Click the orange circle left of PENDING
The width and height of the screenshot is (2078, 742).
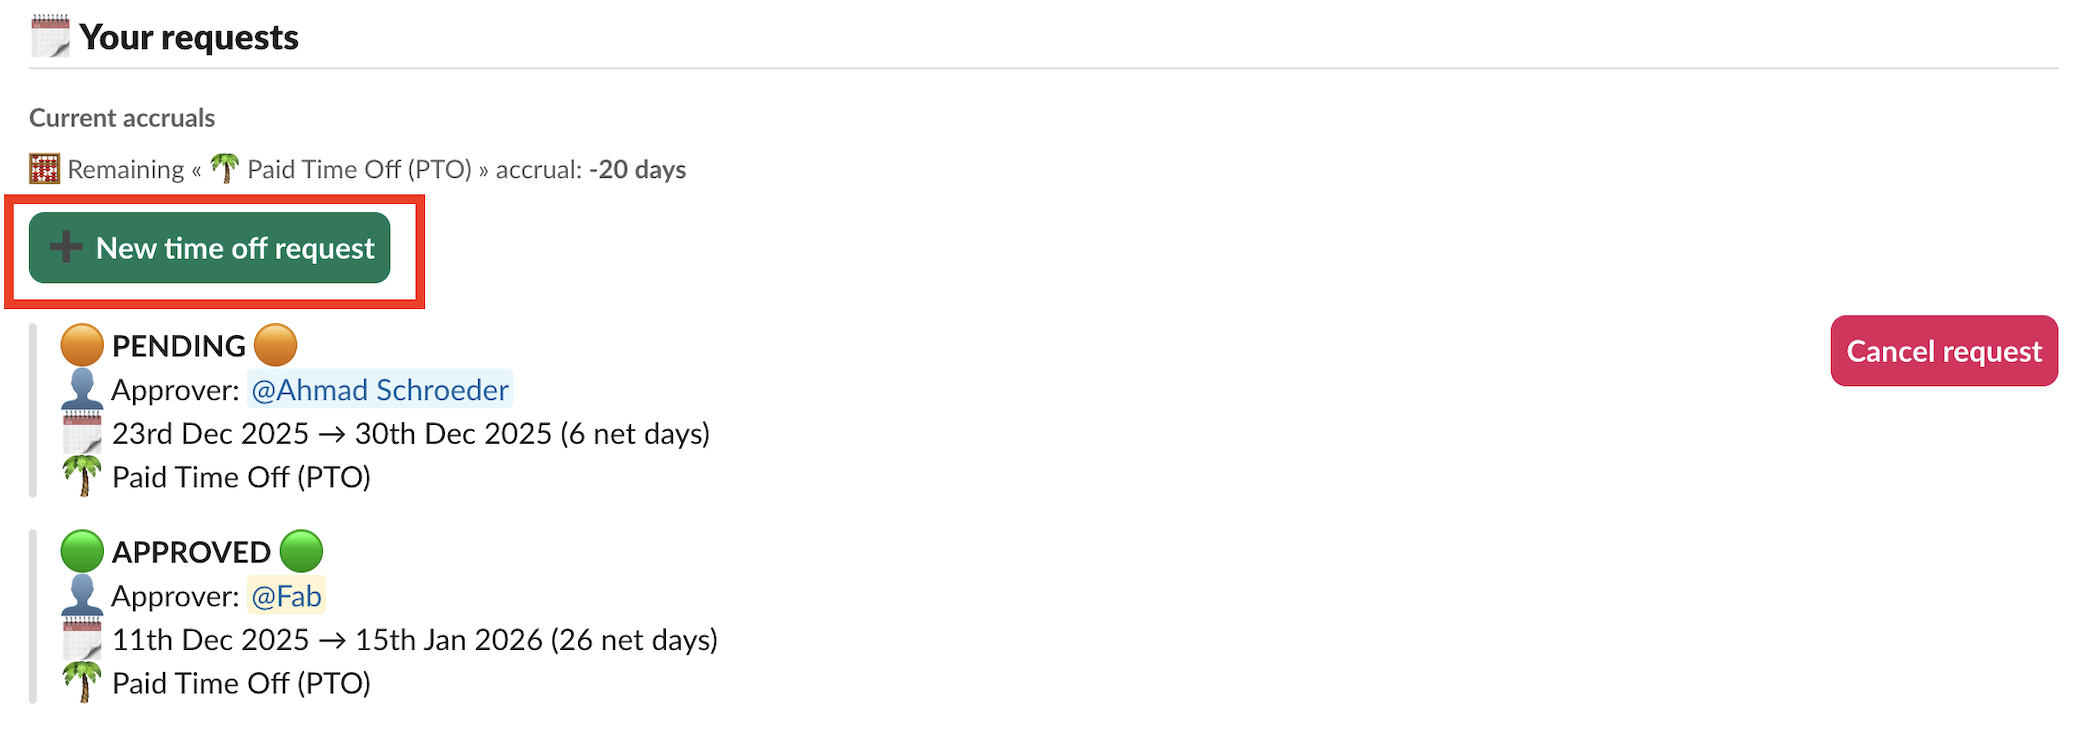pos(82,345)
